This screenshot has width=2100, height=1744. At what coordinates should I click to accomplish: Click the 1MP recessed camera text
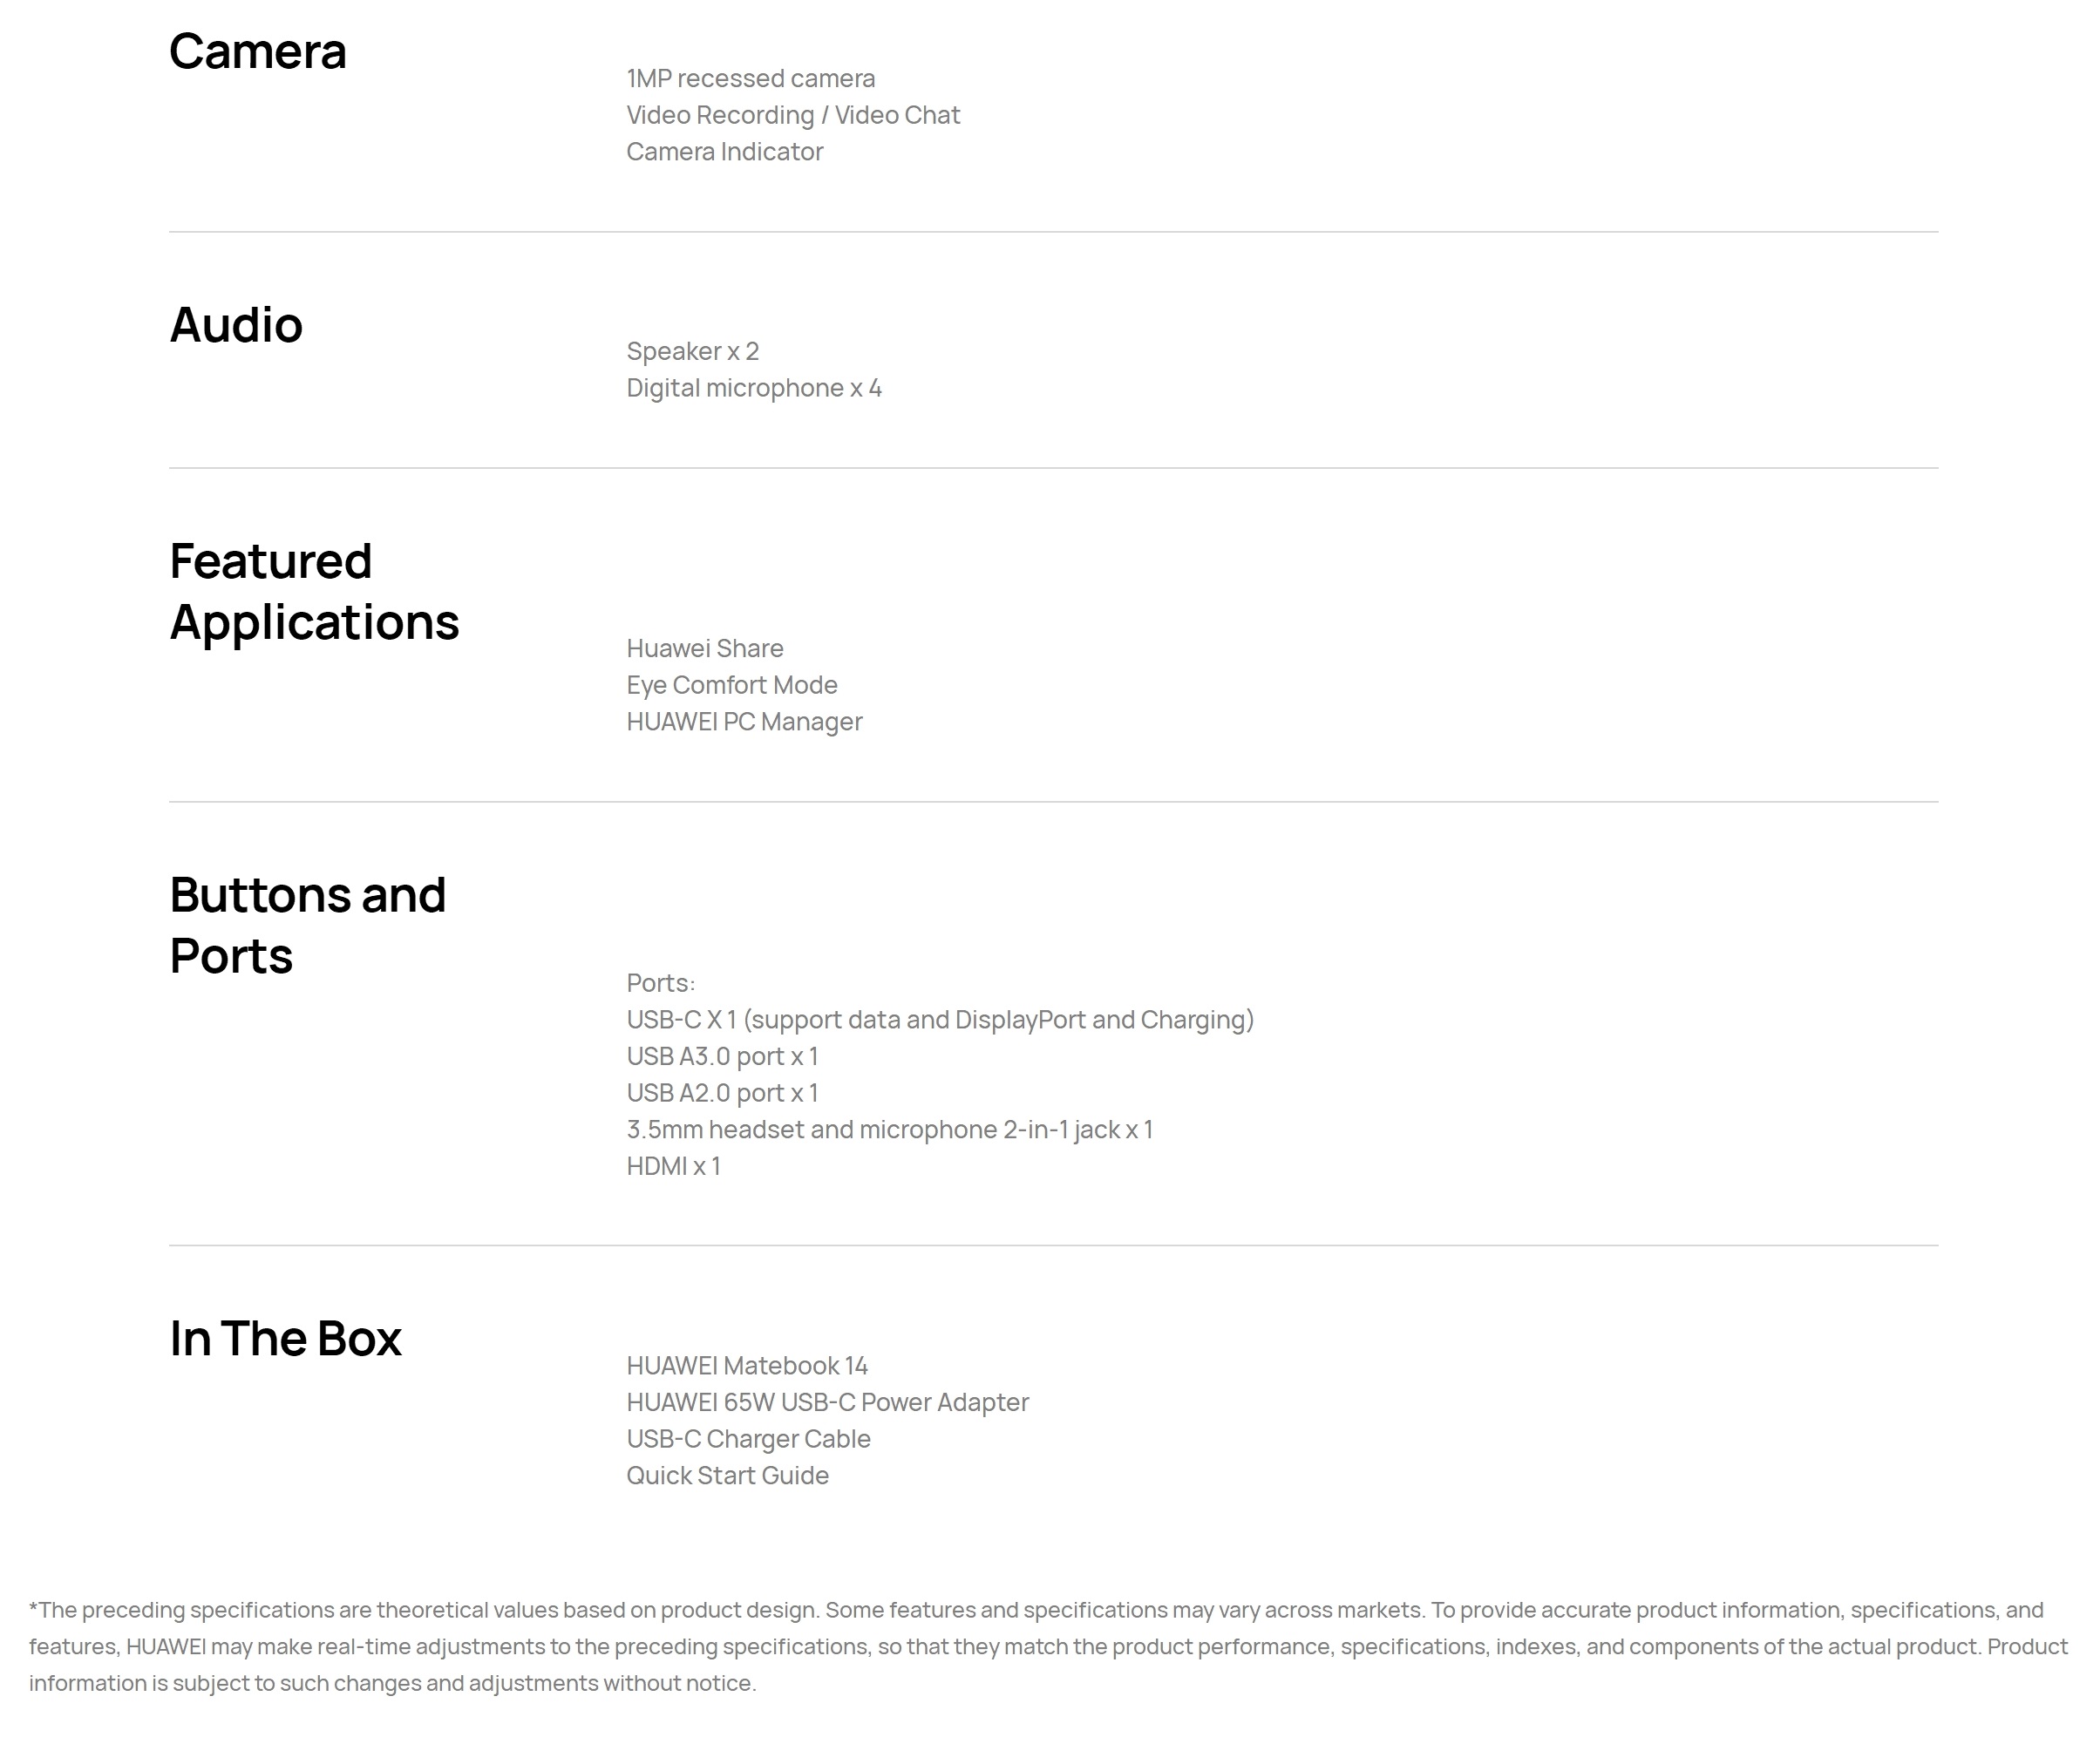click(x=750, y=78)
